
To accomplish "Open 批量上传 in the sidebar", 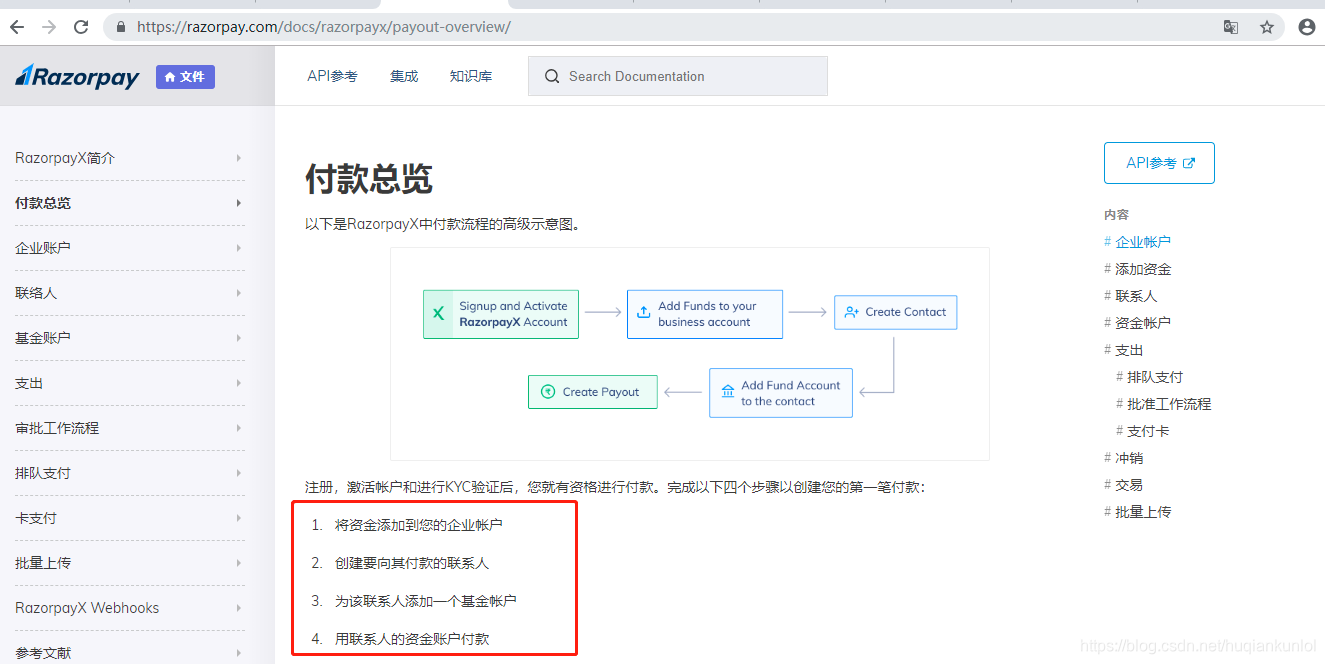I will 43,563.
